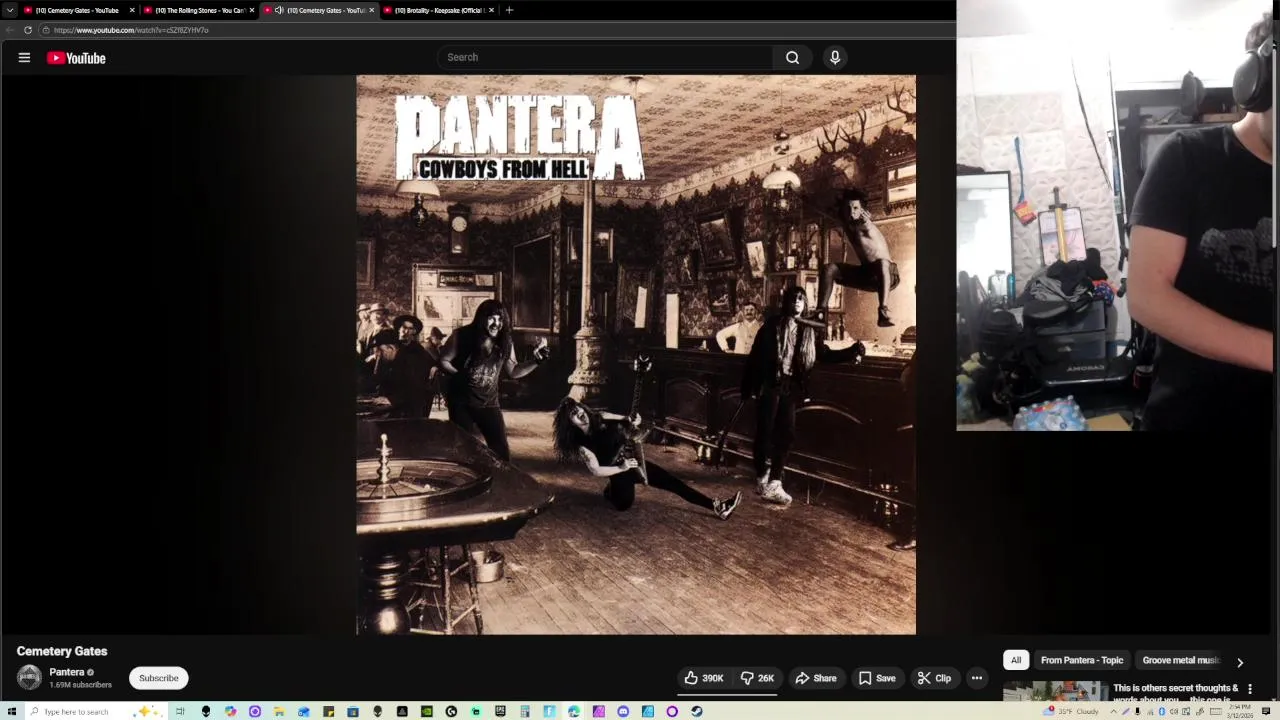The width and height of the screenshot is (1280, 720).
Task: Open the Windows Start menu
Action: (11, 711)
